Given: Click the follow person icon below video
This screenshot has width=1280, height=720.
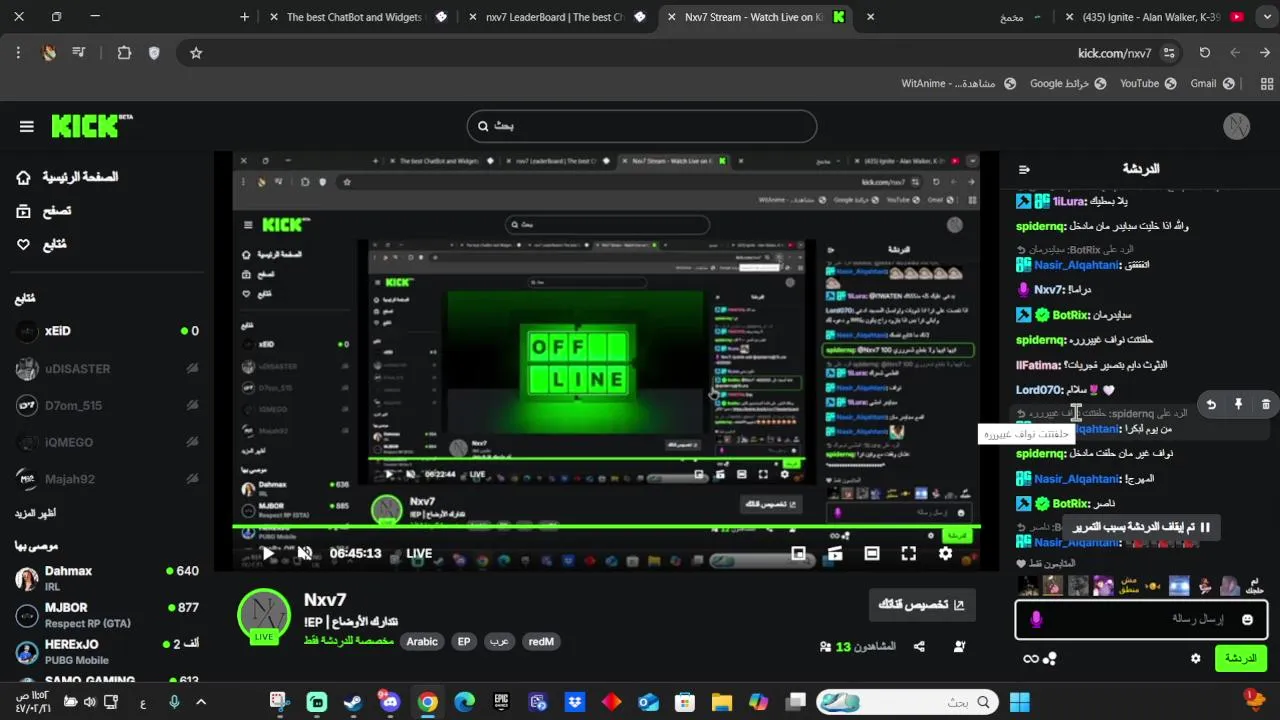Looking at the screenshot, I should click(960, 647).
